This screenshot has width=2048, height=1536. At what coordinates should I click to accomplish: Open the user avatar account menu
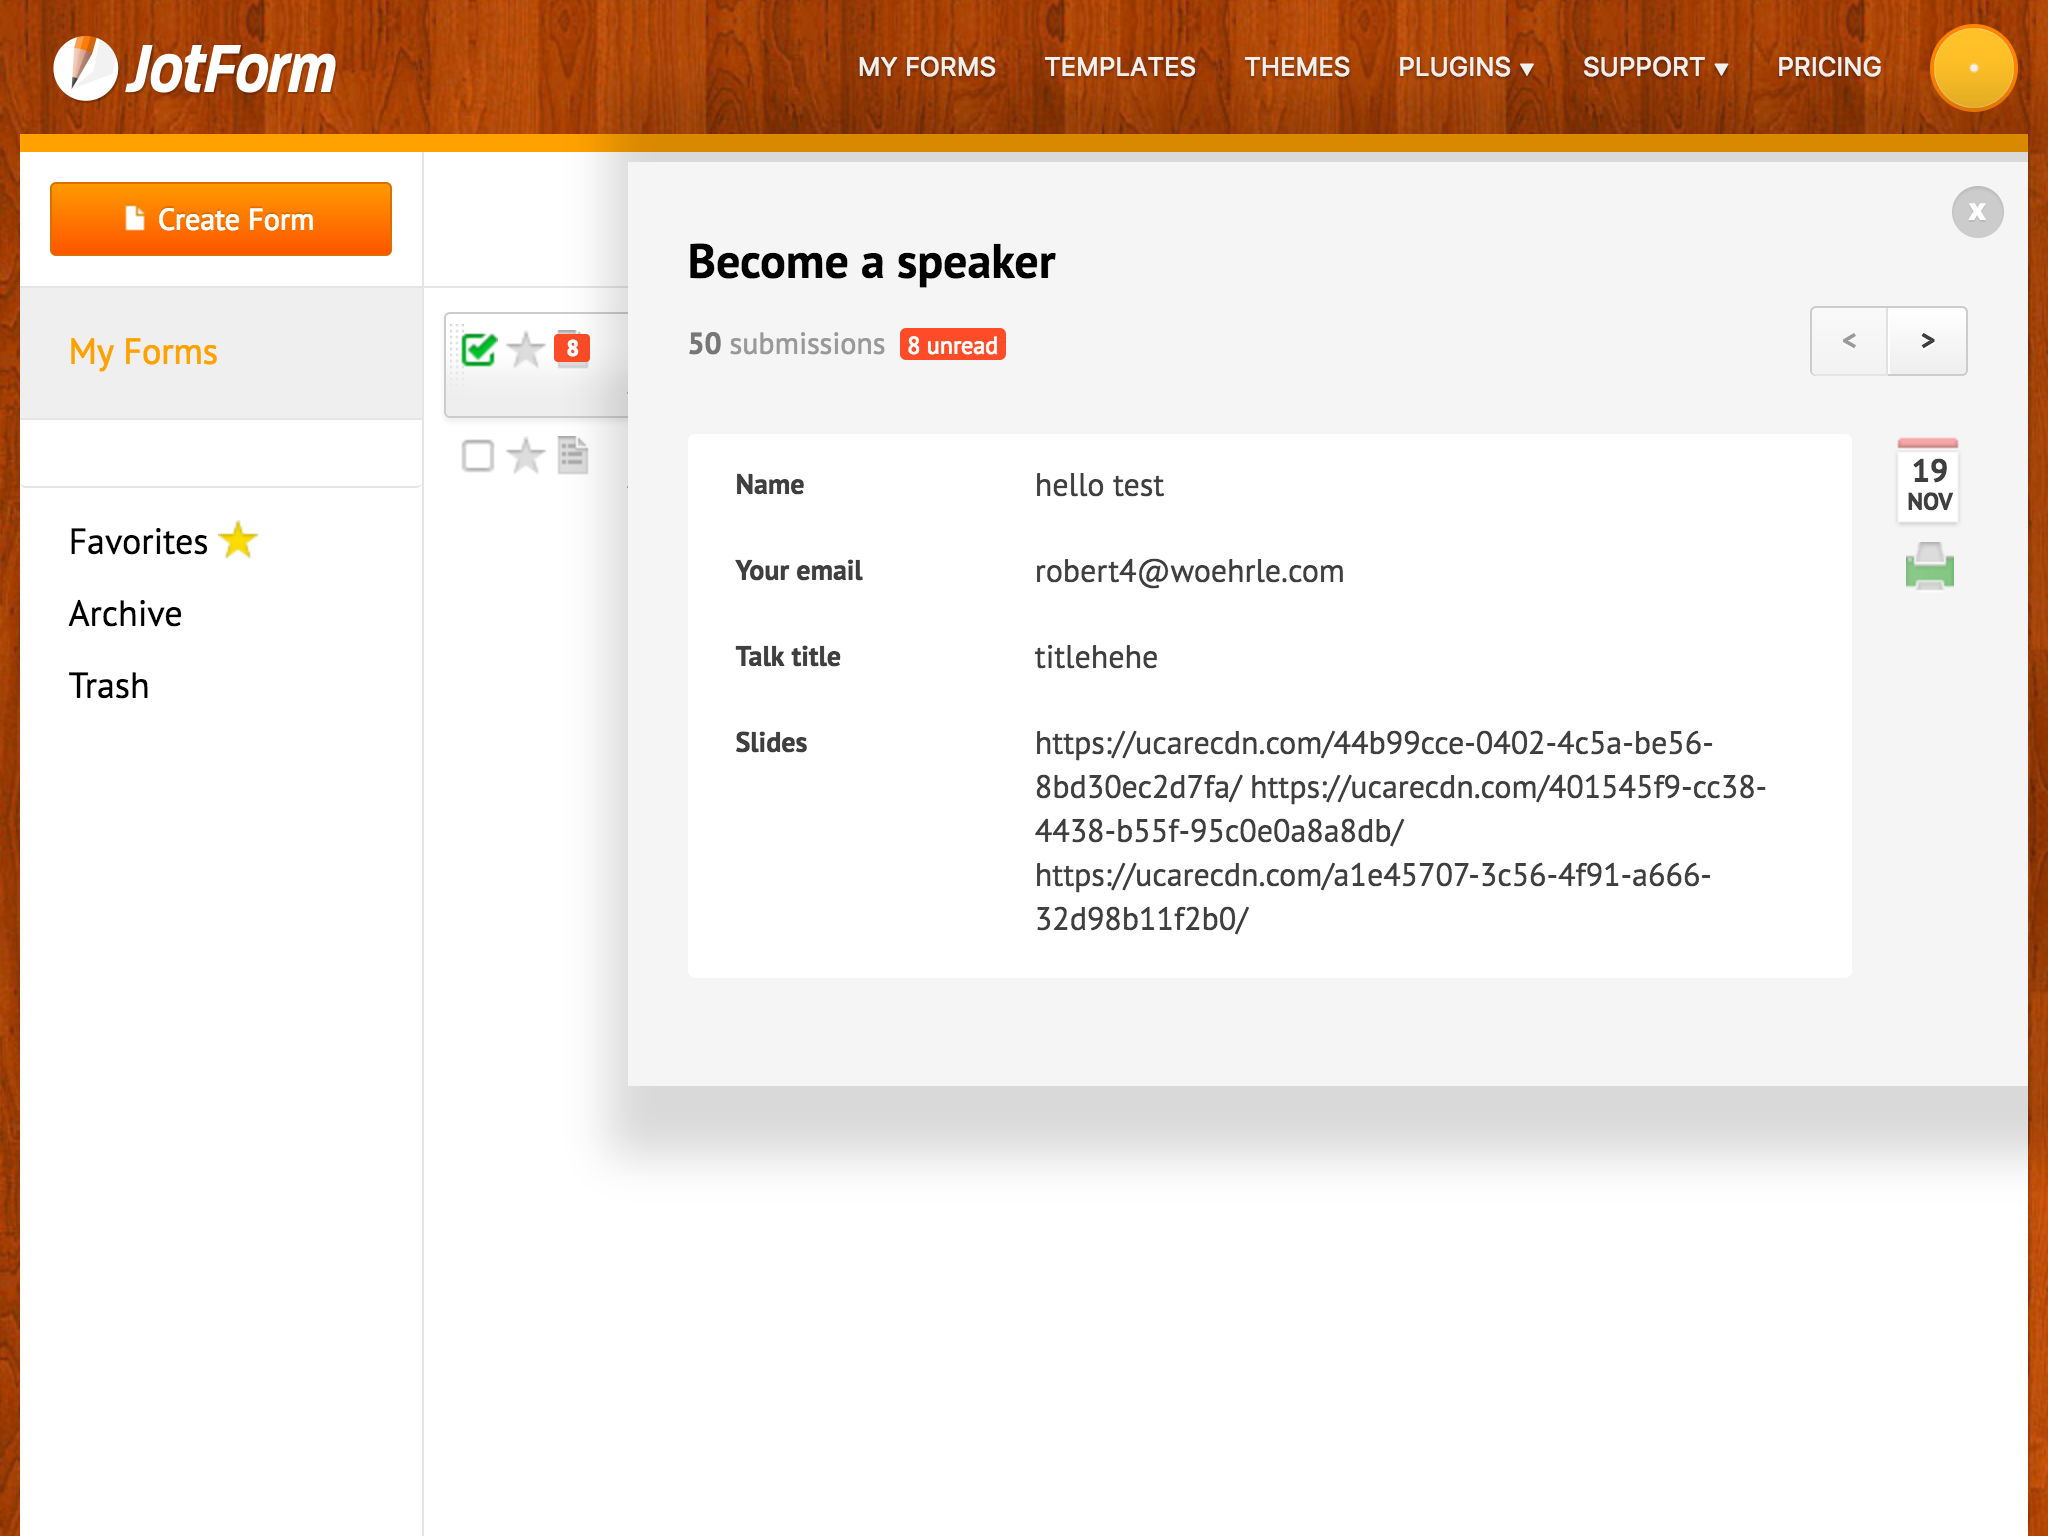[1973, 68]
